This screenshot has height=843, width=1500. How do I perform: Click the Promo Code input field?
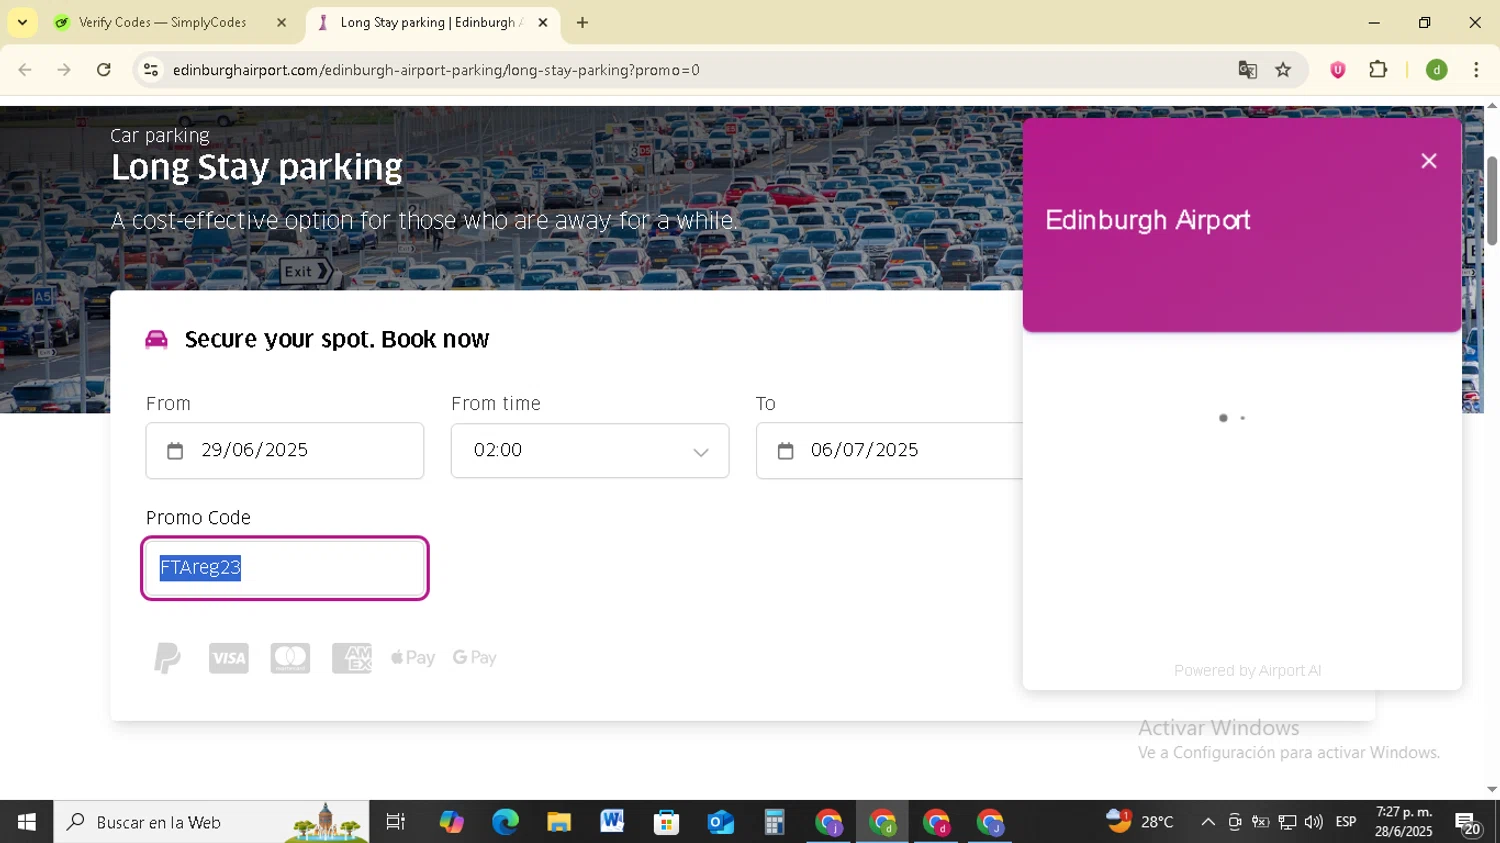tap(285, 568)
